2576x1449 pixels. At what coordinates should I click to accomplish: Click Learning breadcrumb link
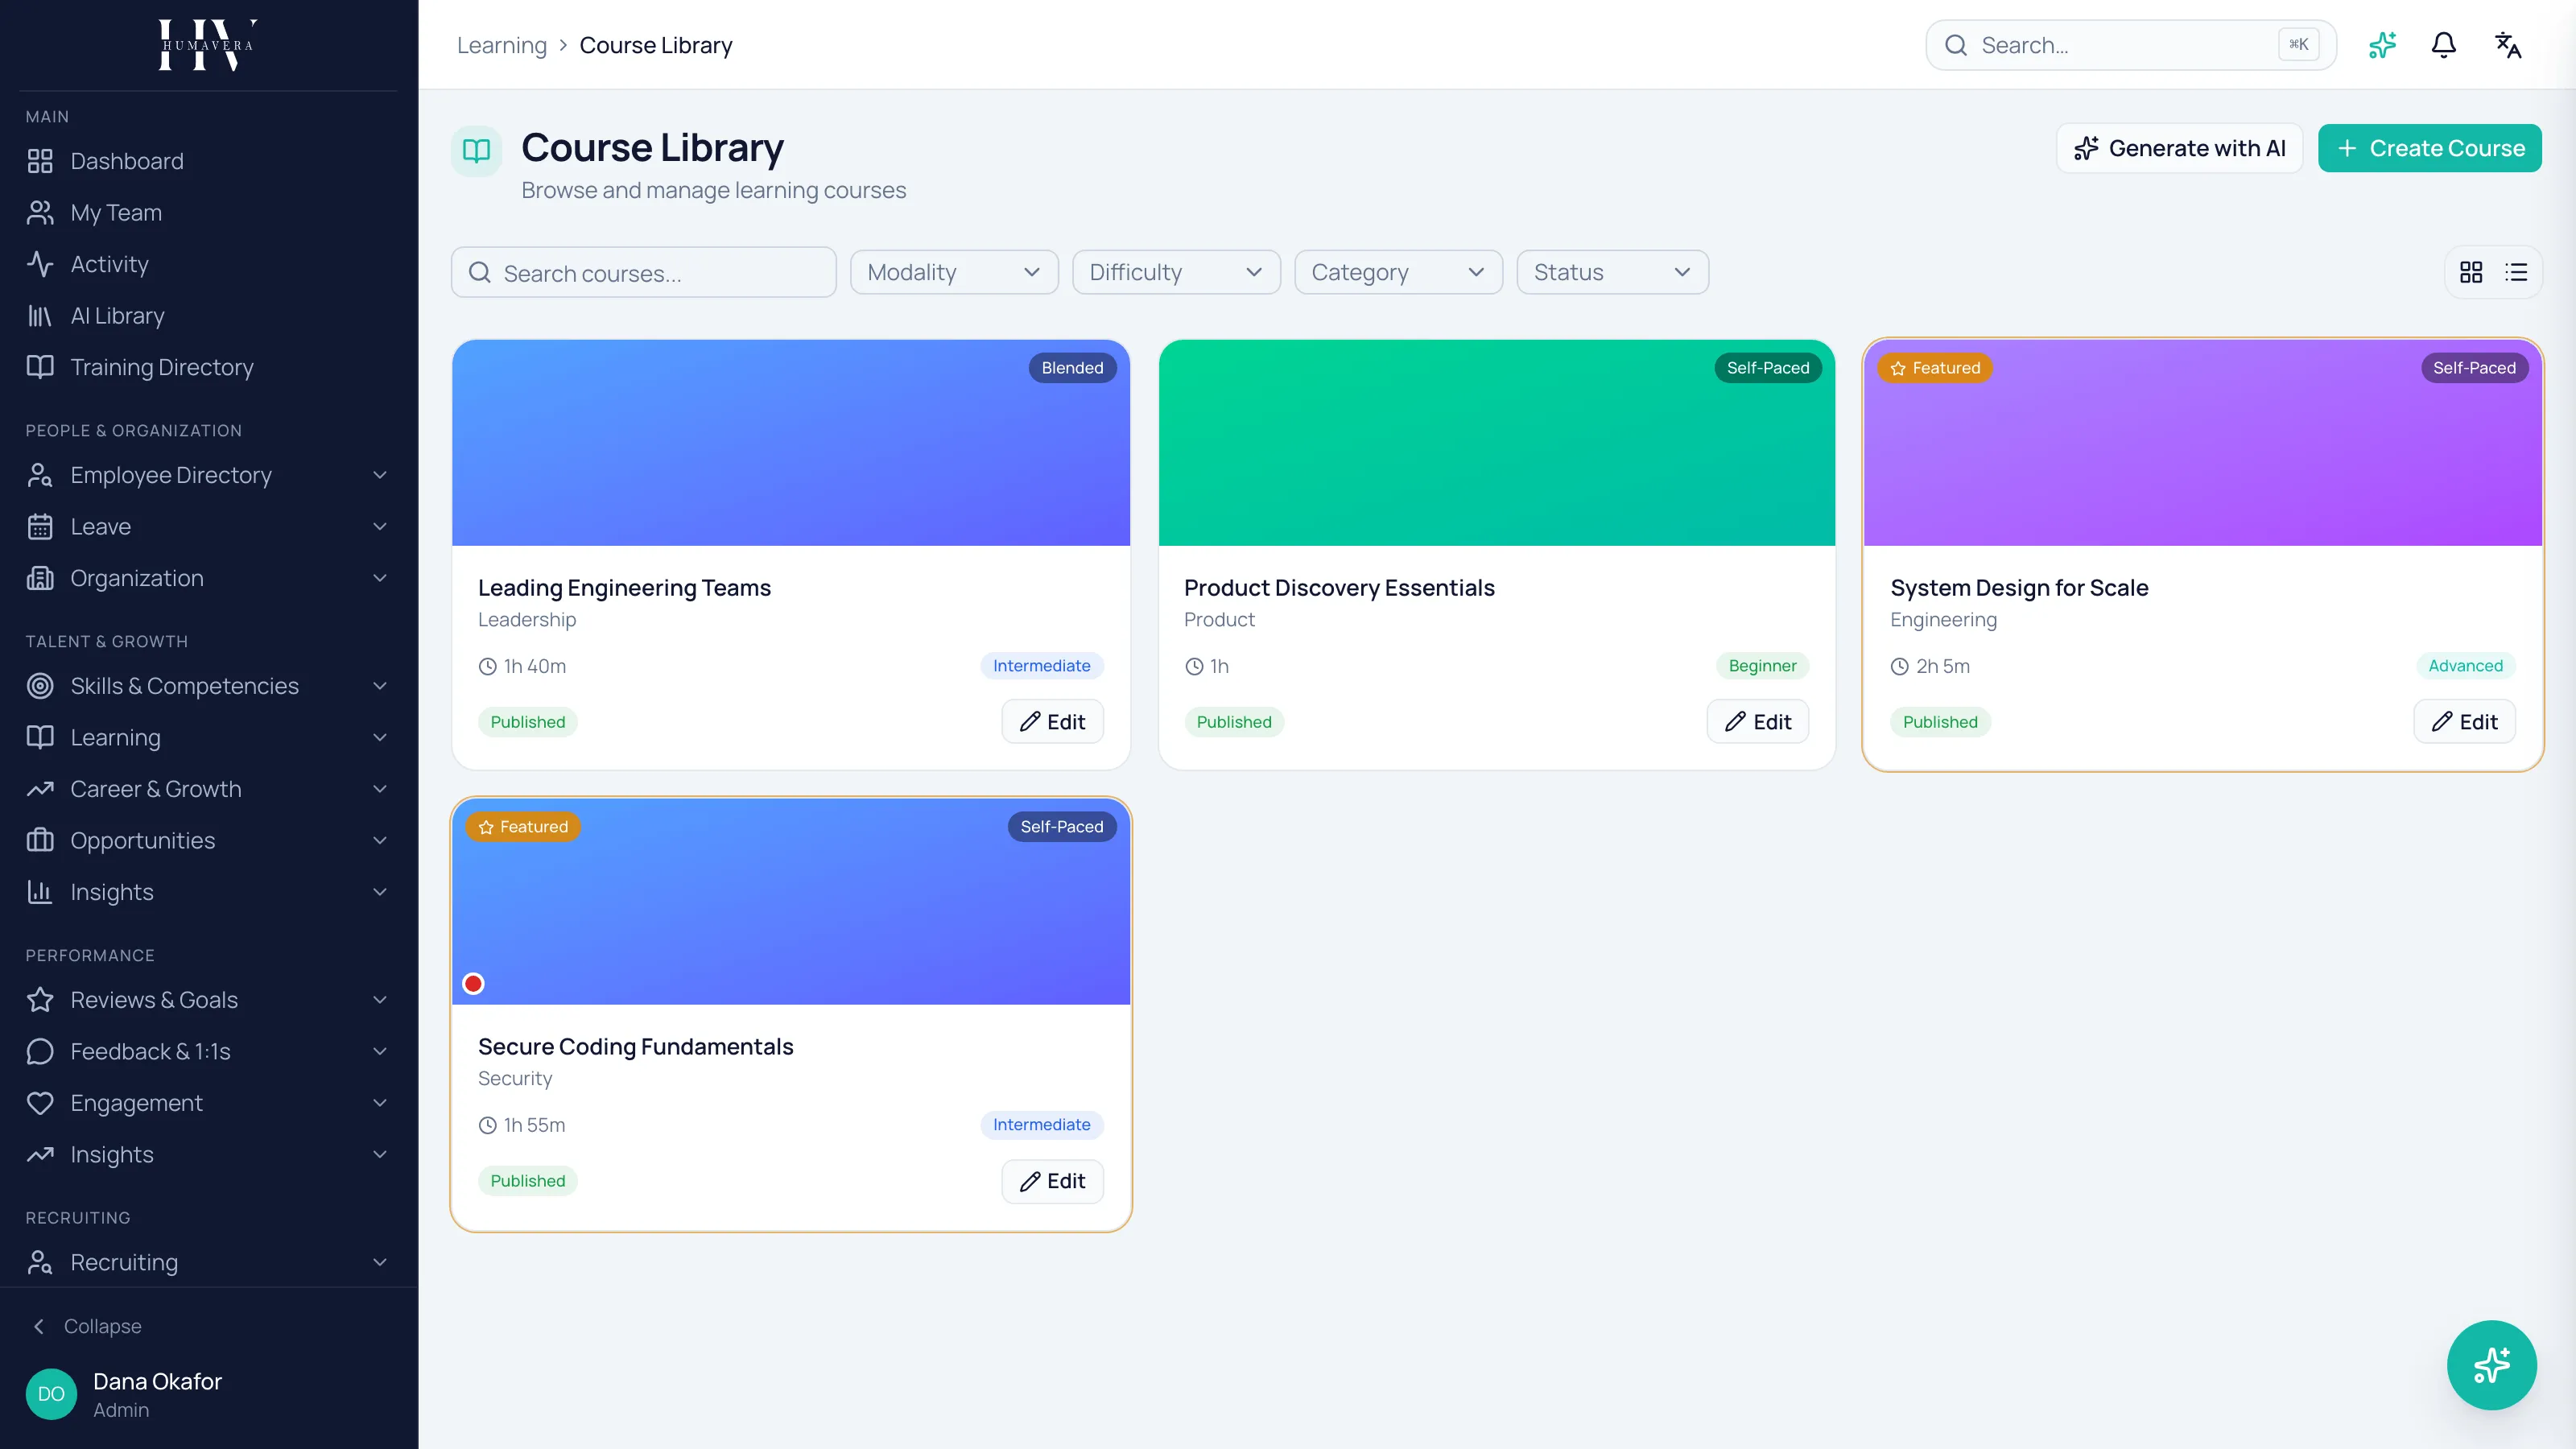point(502,45)
